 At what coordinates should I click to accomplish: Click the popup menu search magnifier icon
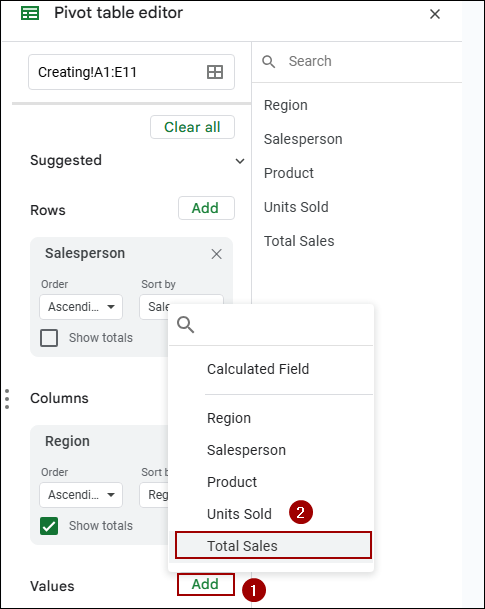tap(186, 324)
